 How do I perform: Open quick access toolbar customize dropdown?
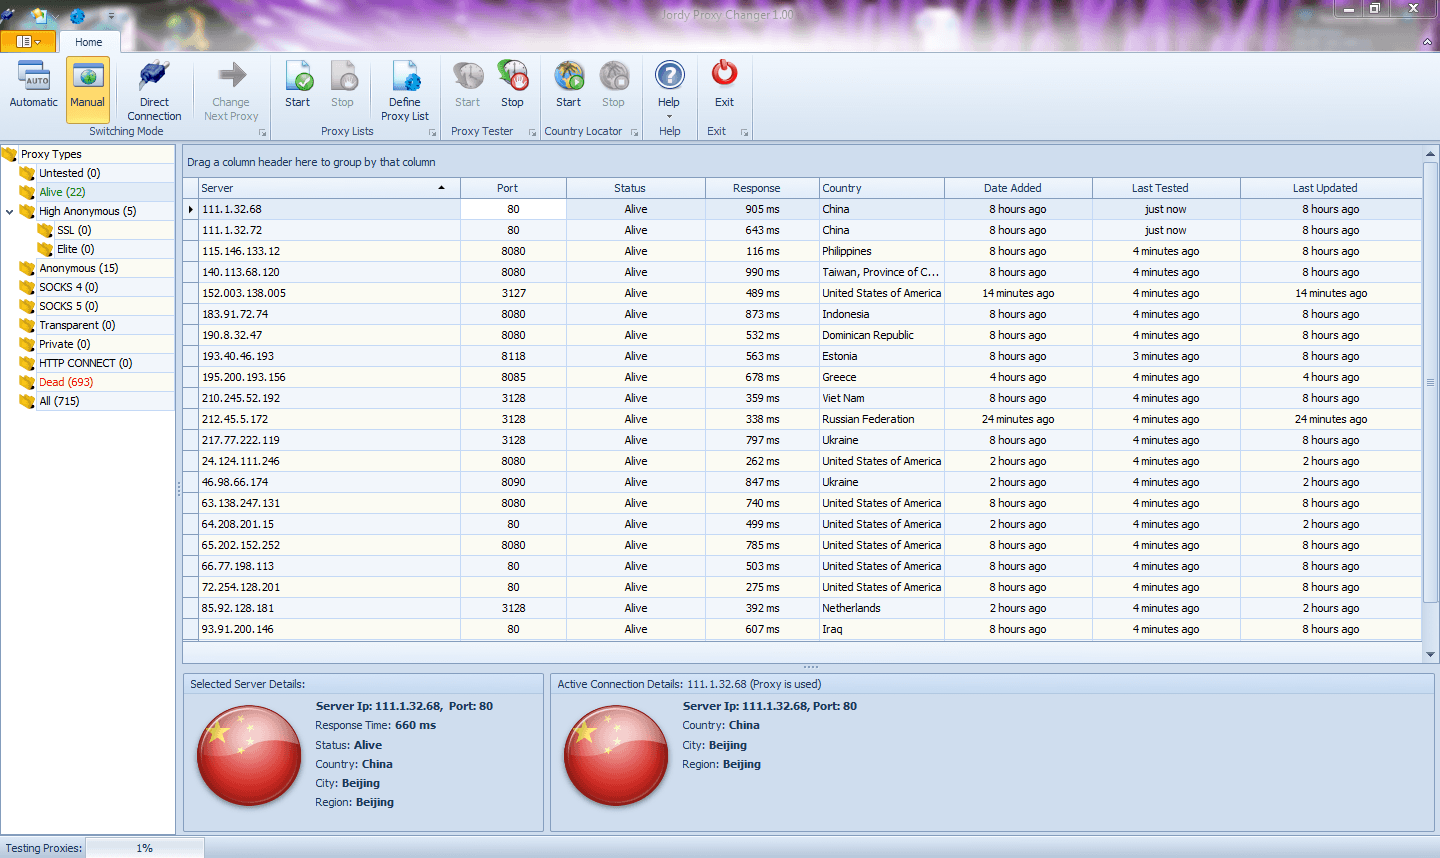click(111, 16)
